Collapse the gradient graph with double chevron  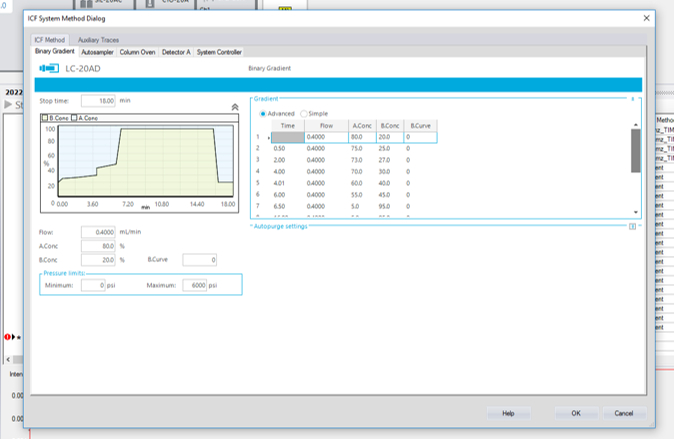(235, 107)
